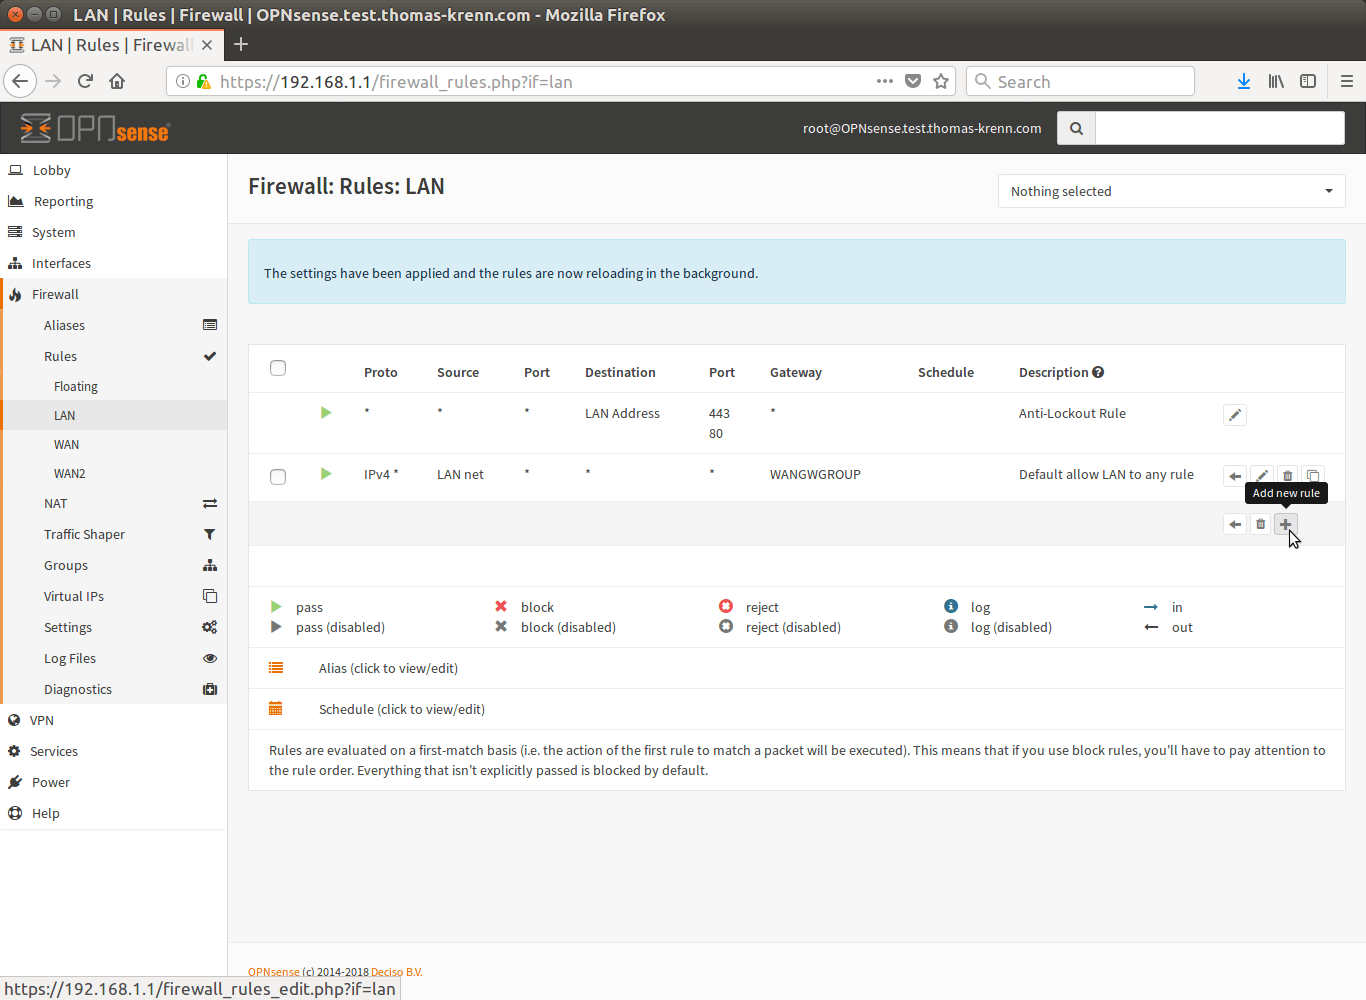Collapse the Firewall sidebar section
The image size is (1366, 1000).
click(x=55, y=294)
